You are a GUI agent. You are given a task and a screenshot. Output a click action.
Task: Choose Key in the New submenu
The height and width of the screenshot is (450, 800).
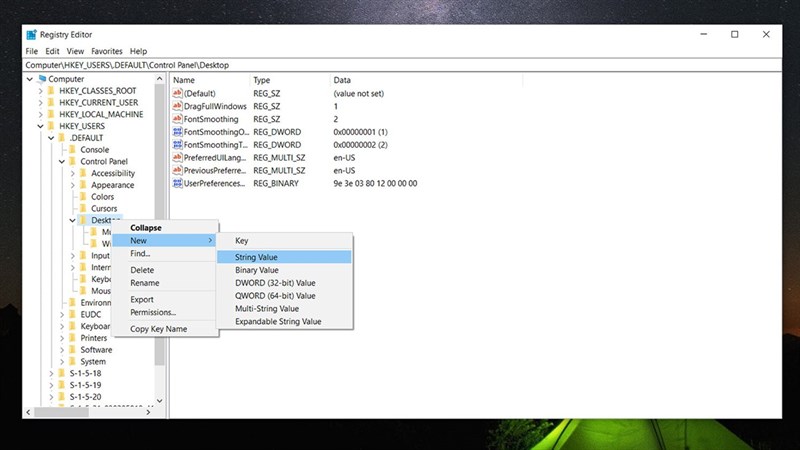284,240
